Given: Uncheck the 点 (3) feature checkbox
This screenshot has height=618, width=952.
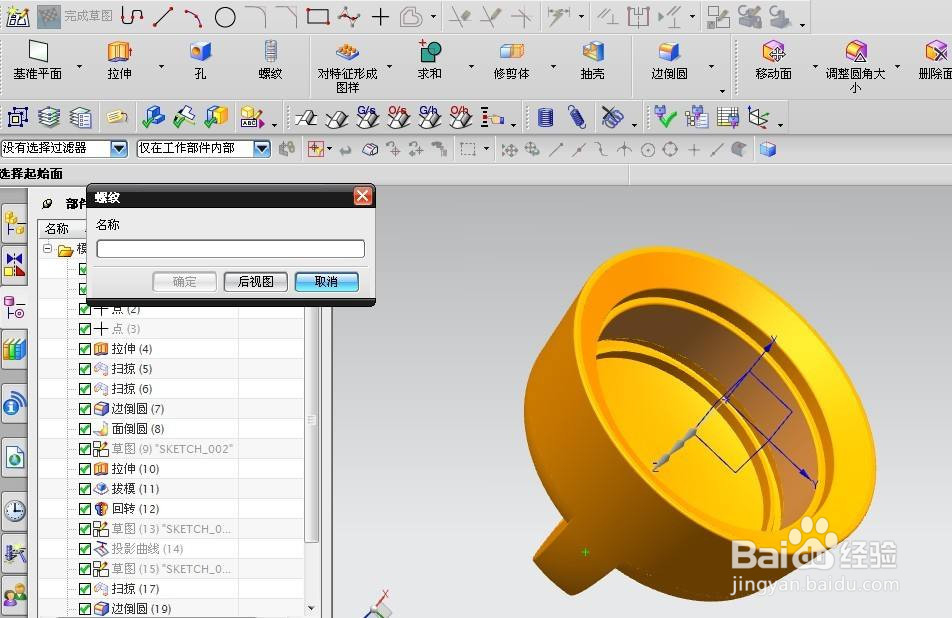Looking at the screenshot, I should click(x=85, y=329).
